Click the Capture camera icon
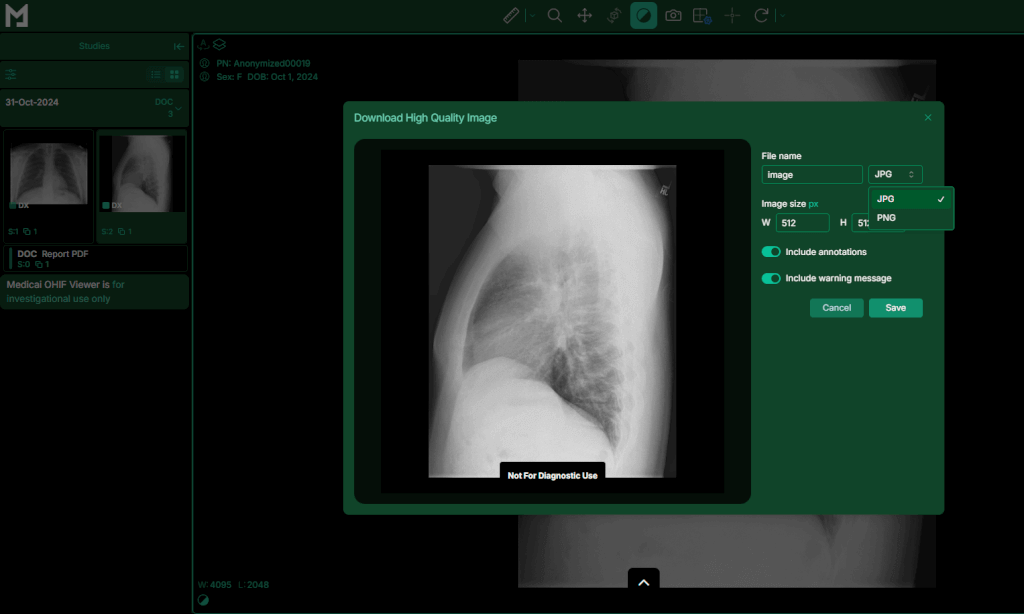Screen dimensions: 1024x614 tap(674, 16)
